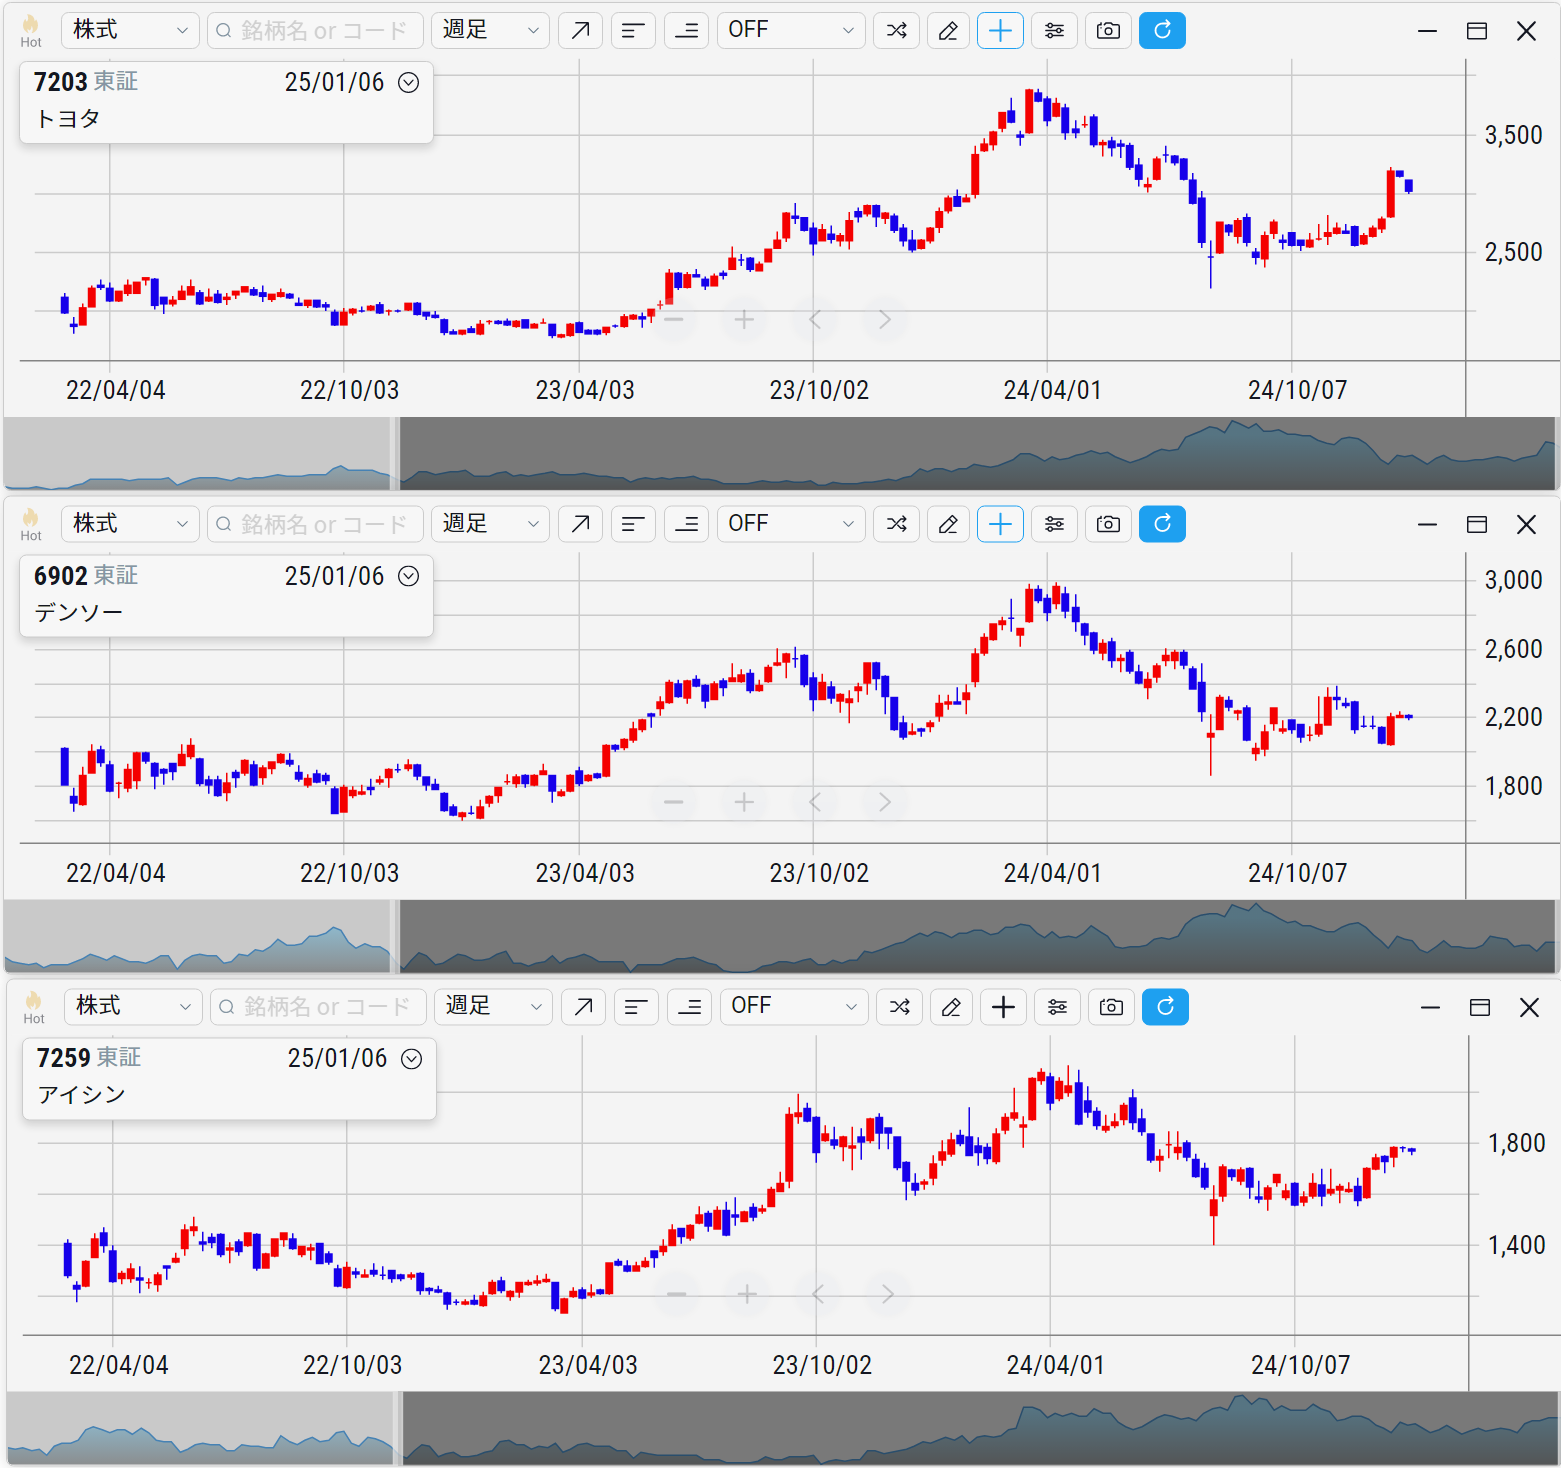Click right-align lines icon in Denso toolbar
This screenshot has width=1561, height=1468.
[686, 523]
